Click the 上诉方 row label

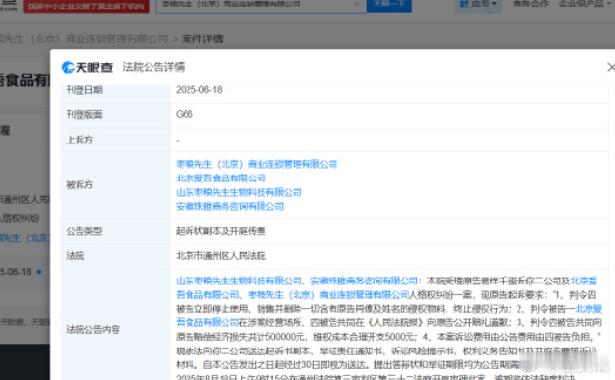pyautogui.click(x=80, y=140)
